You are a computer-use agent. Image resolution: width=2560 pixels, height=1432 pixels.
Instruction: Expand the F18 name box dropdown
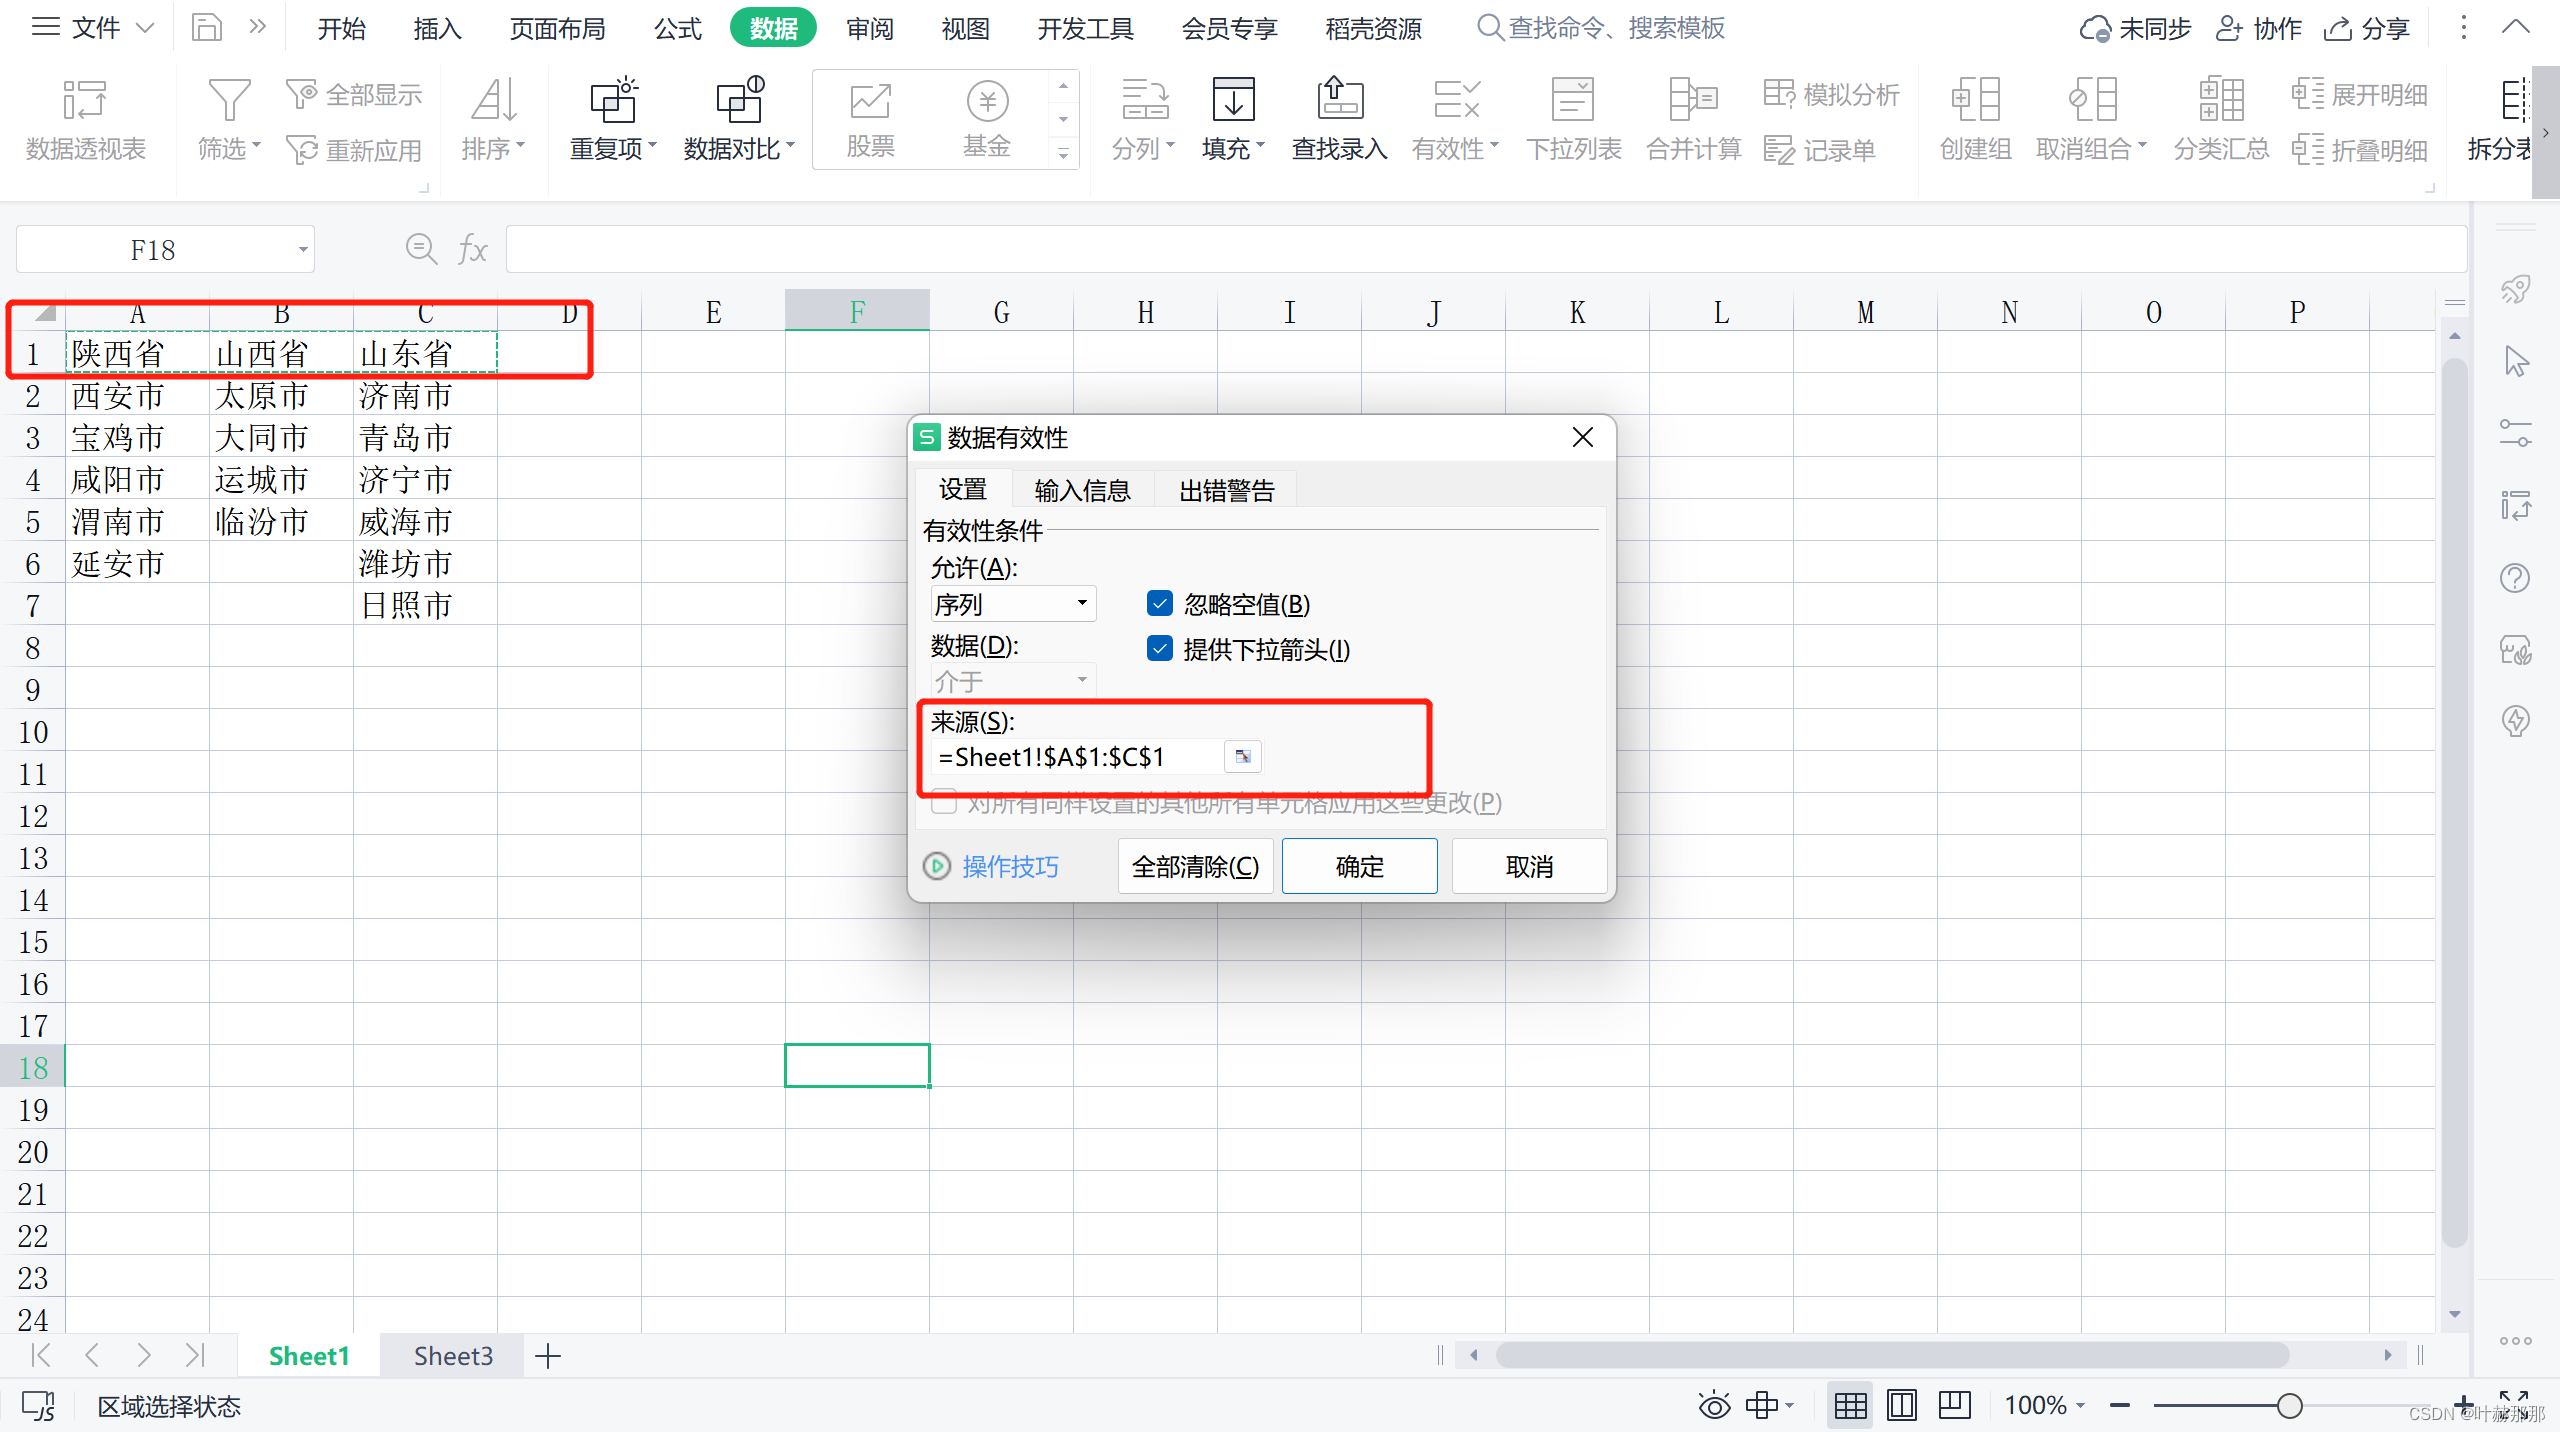point(302,249)
